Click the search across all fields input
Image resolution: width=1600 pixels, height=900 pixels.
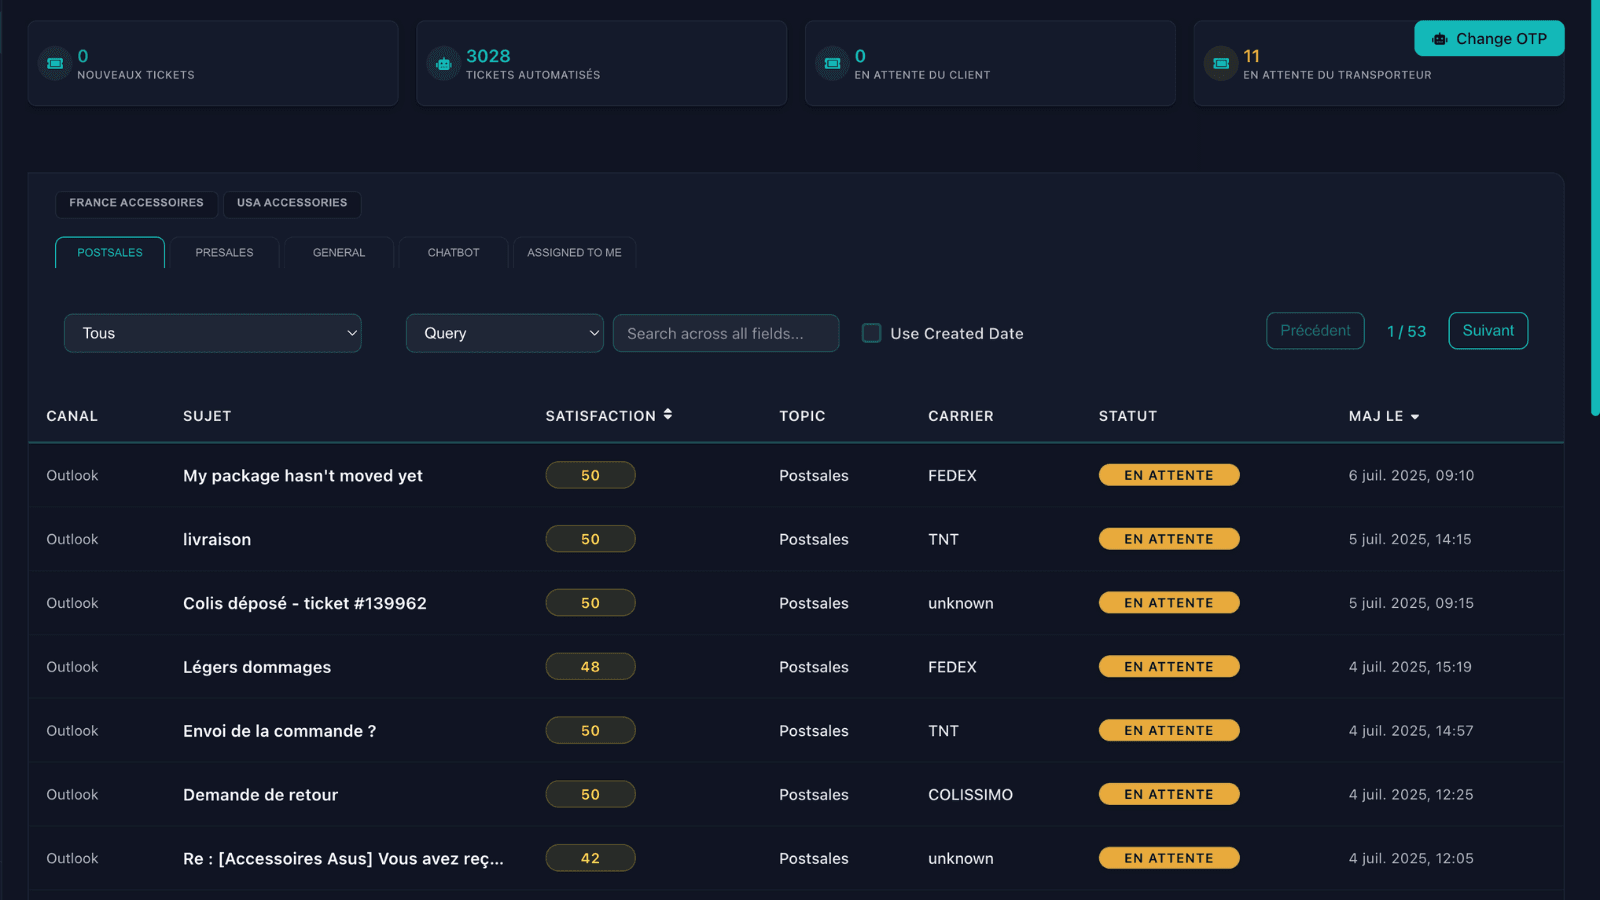[726, 333]
